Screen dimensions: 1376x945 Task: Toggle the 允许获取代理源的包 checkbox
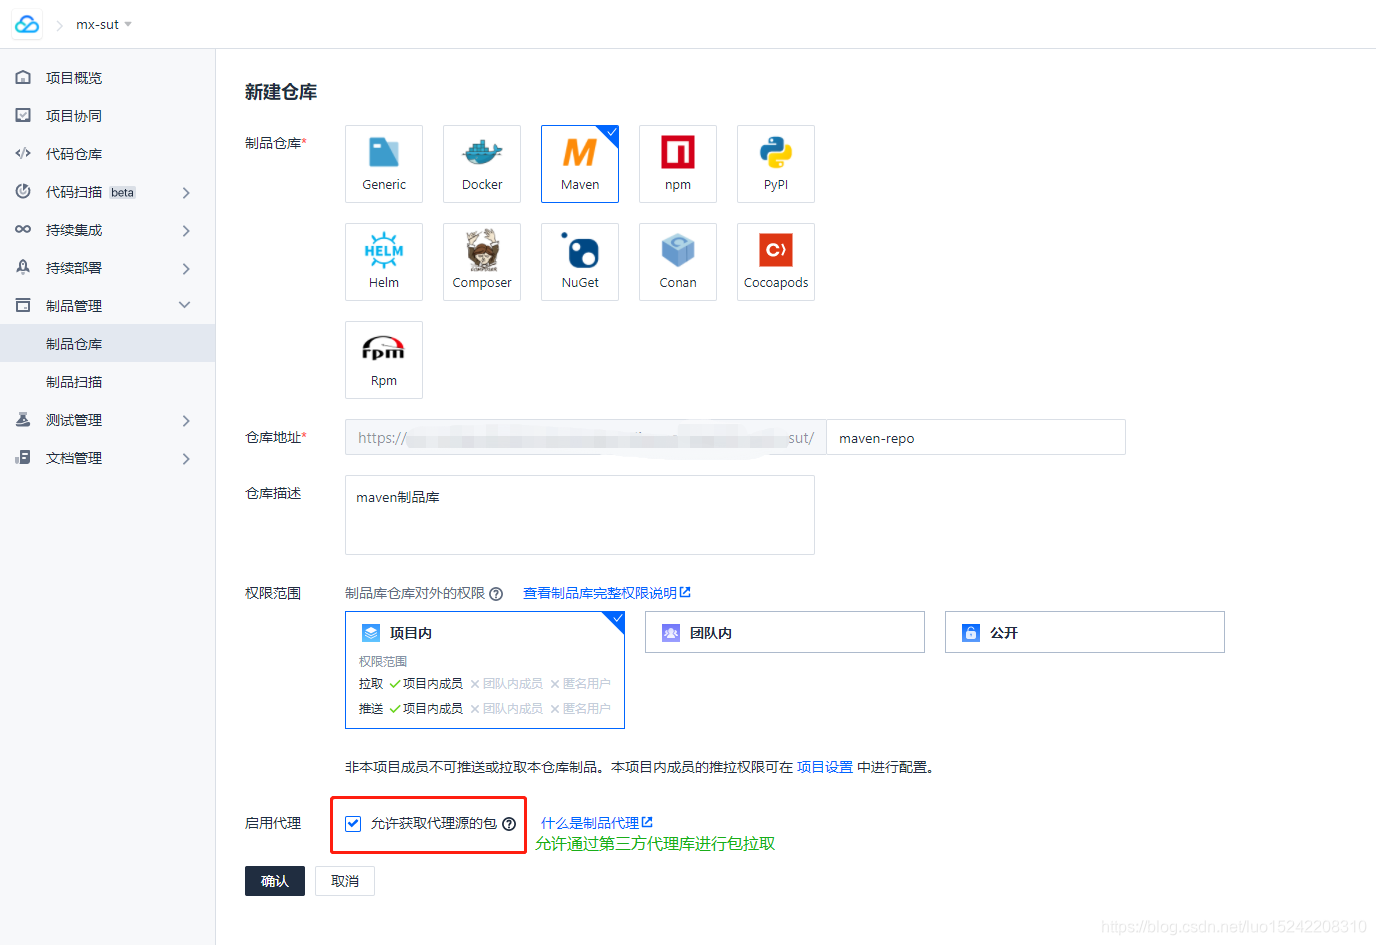[x=353, y=824]
